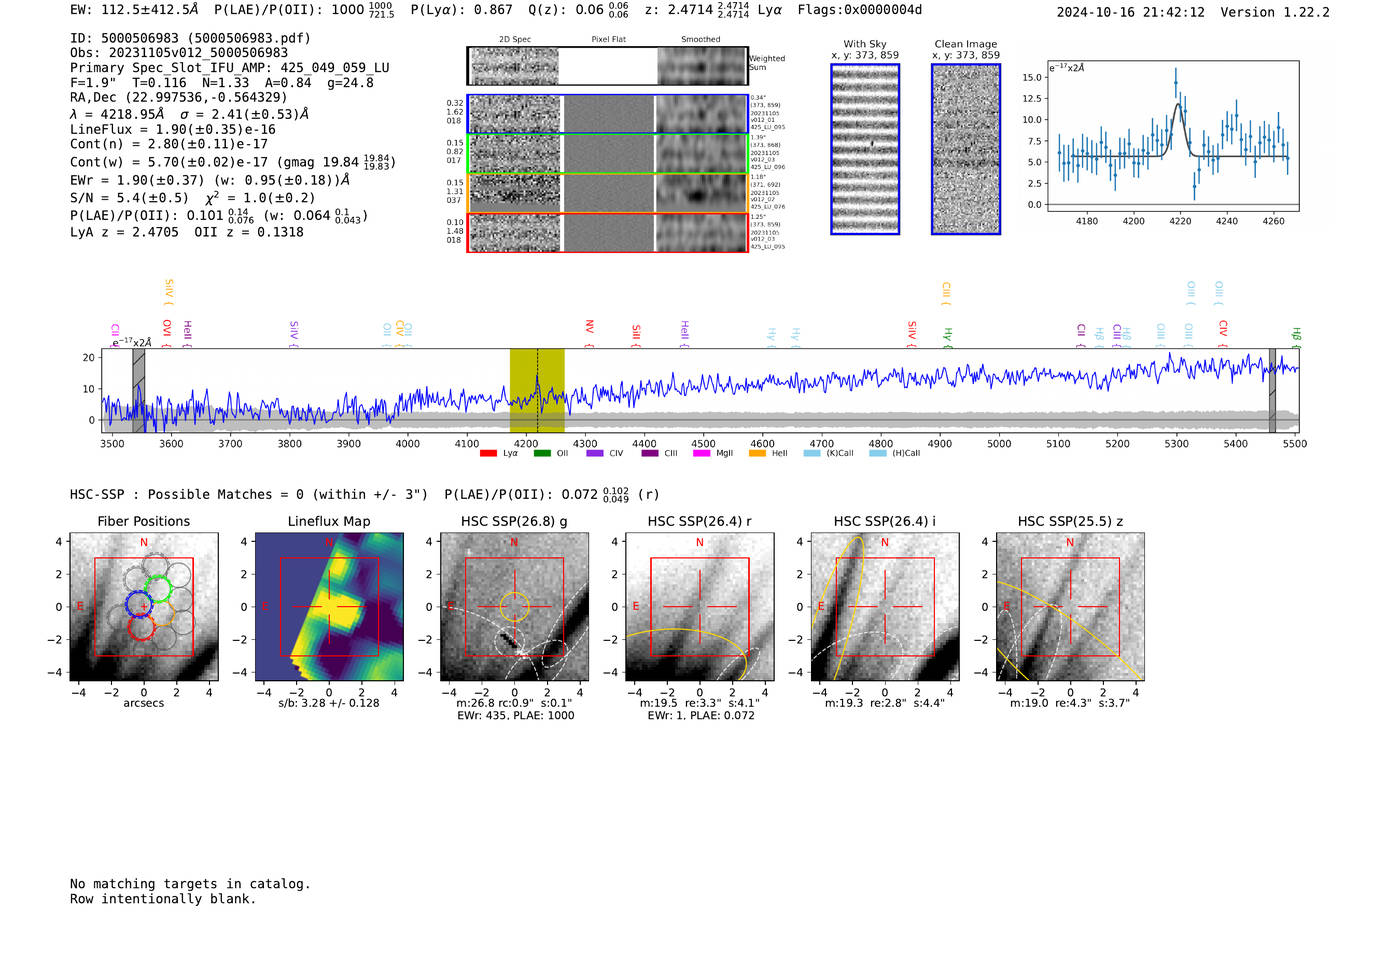Click the 'Pixel Flat' column heading

tap(608, 39)
